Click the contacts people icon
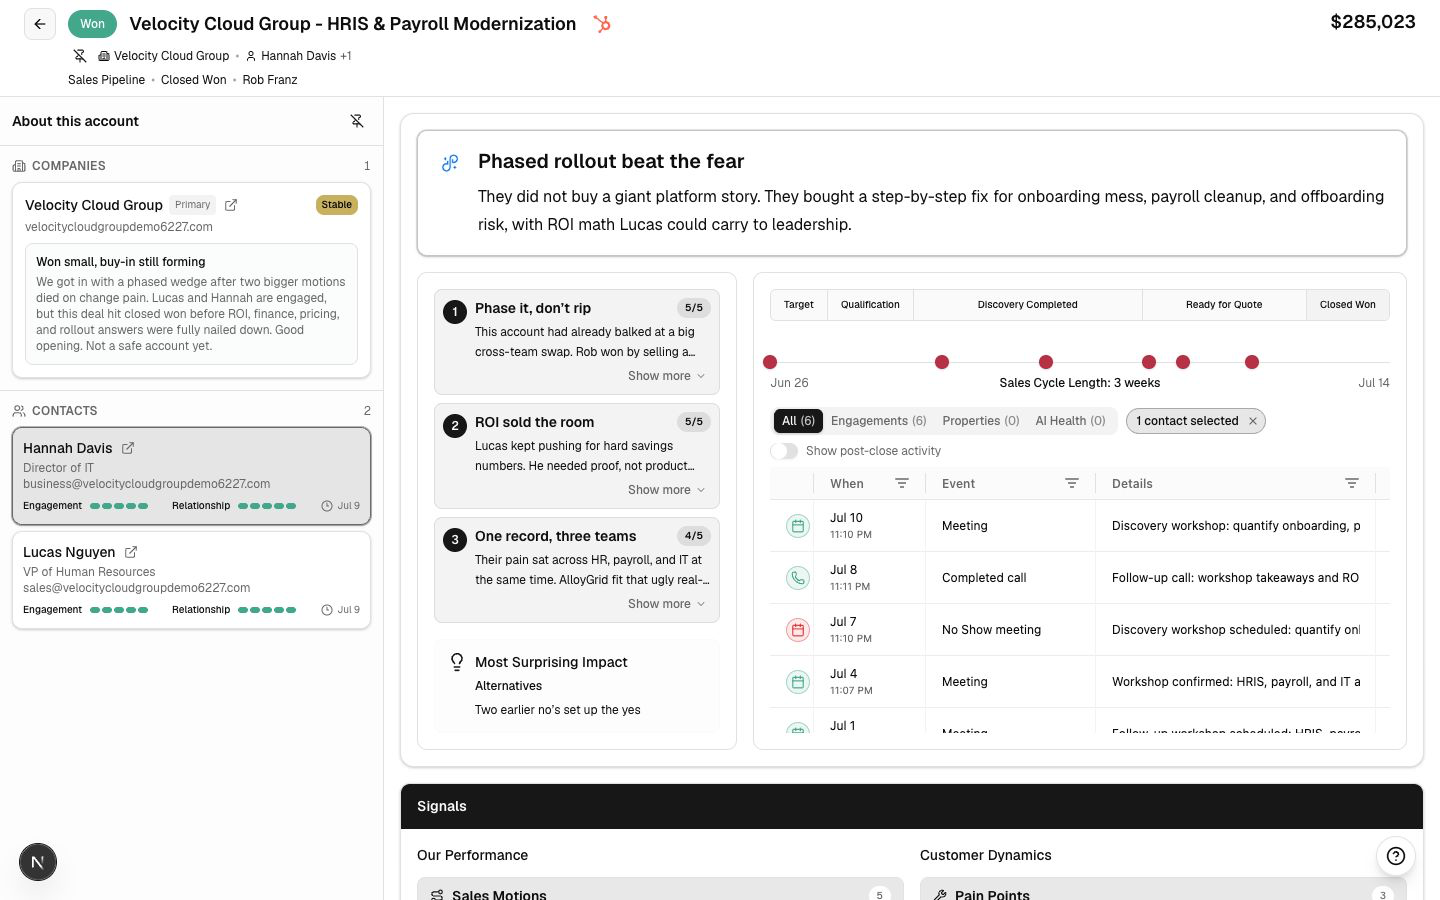1440x900 pixels. click(19, 411)
